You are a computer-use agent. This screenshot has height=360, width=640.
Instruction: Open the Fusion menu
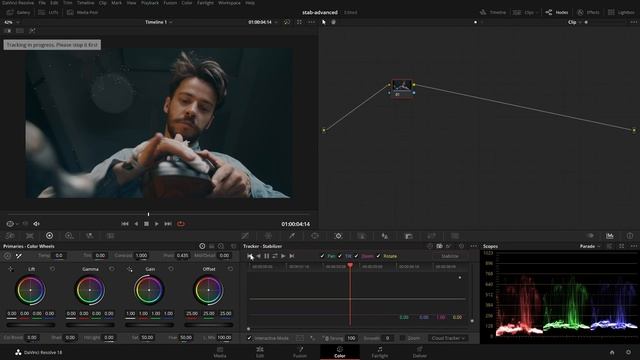tap(170, 2)
